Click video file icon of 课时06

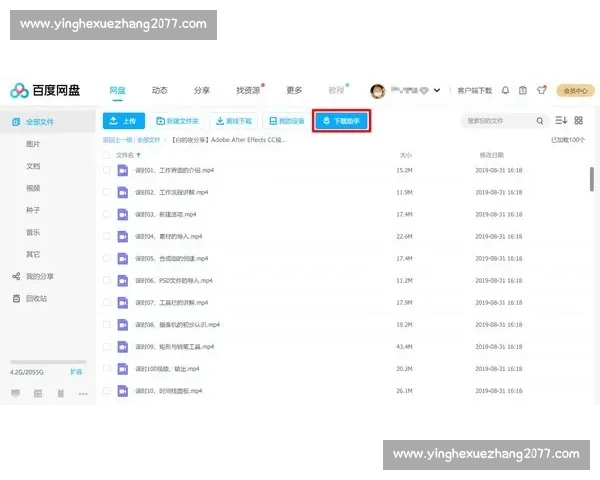click(122, 281)
